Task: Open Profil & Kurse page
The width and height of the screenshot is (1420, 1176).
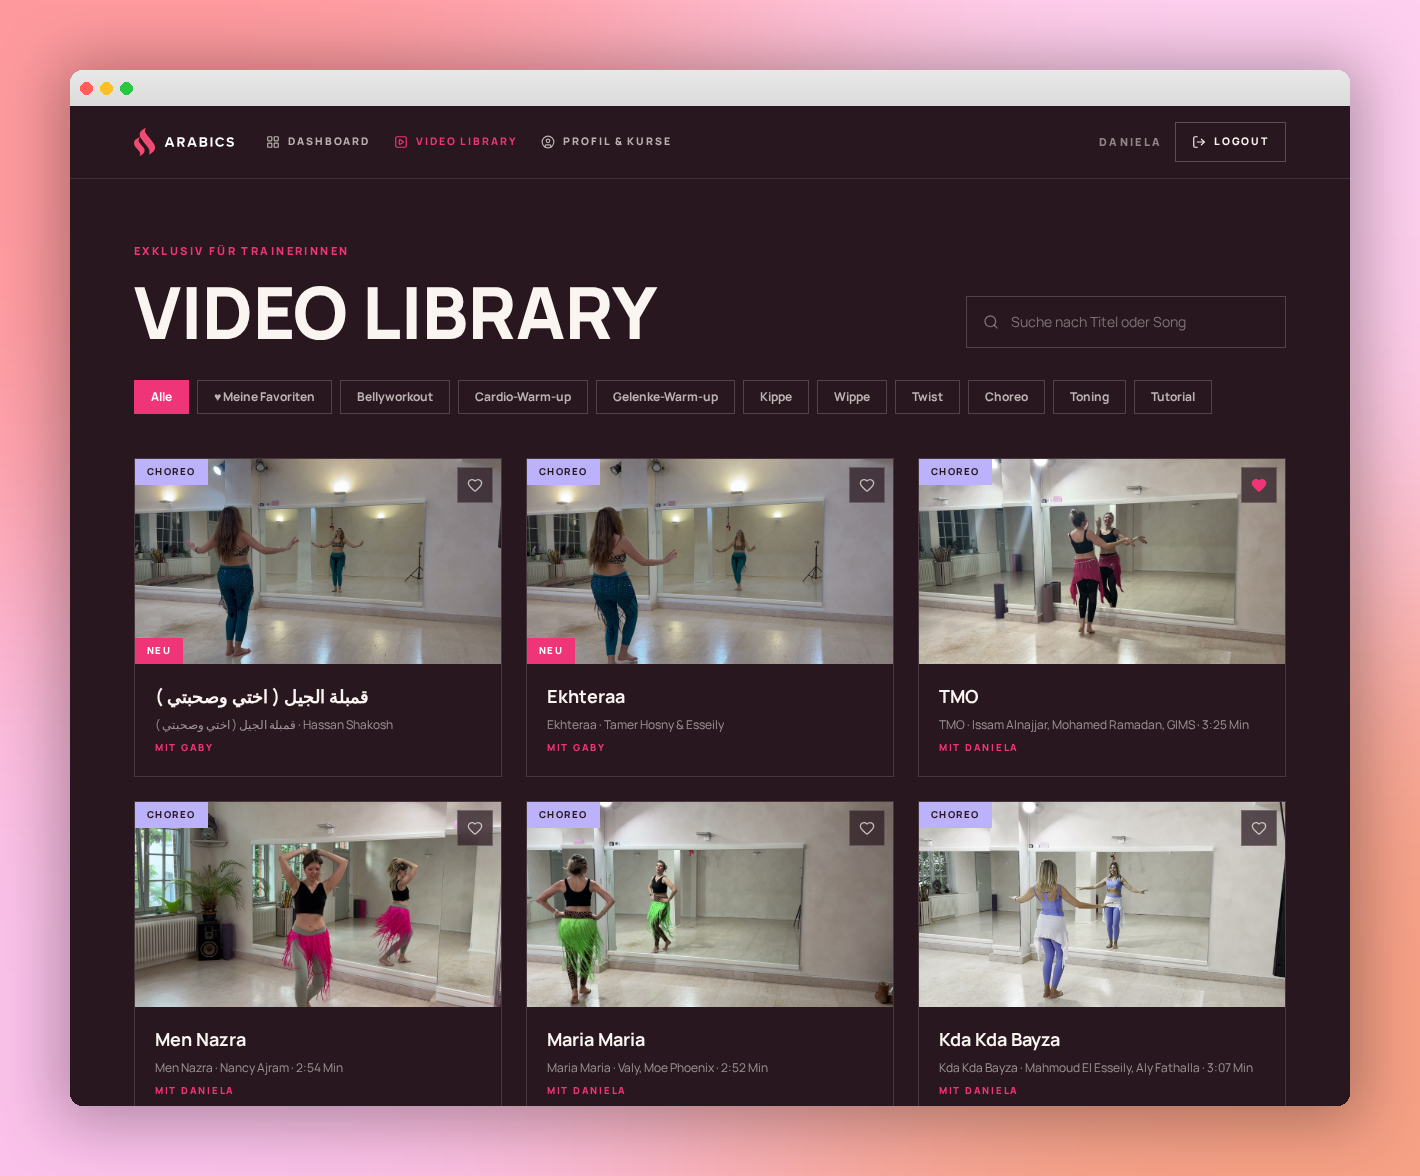Action: [x=606, y=142]
